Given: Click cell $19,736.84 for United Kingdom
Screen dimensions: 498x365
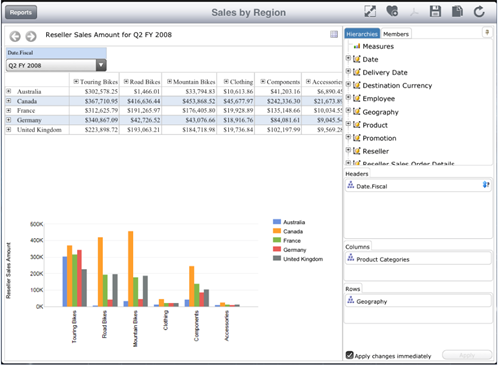Looking at the screenshot, I should coord(236,130).
